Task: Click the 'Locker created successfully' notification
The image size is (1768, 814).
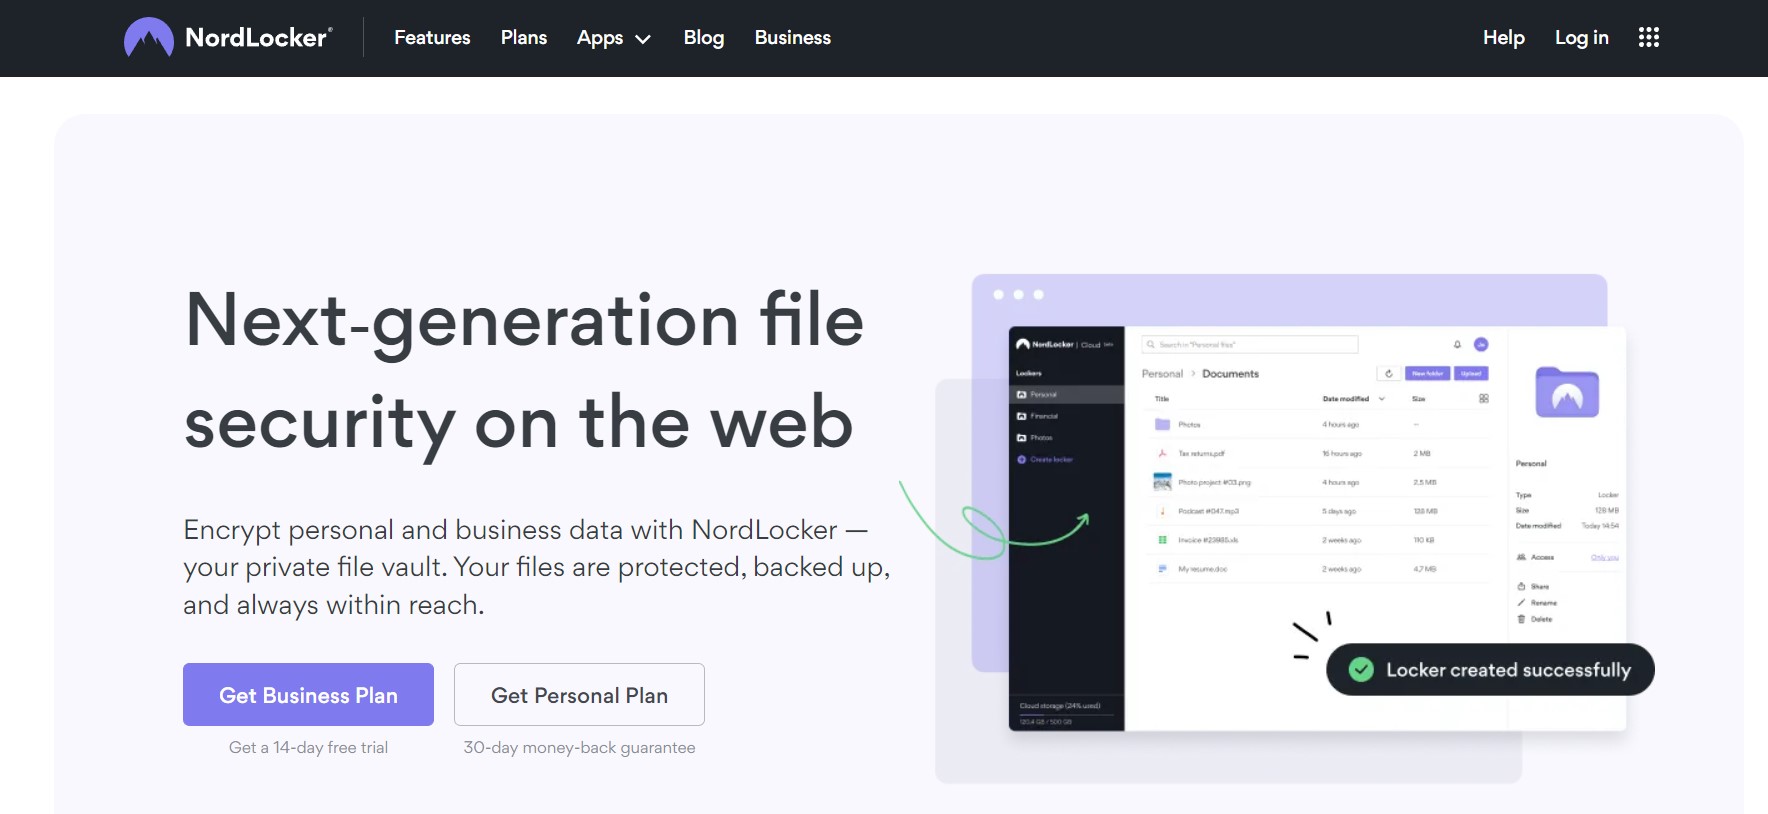Action: tap(1490, 670)
